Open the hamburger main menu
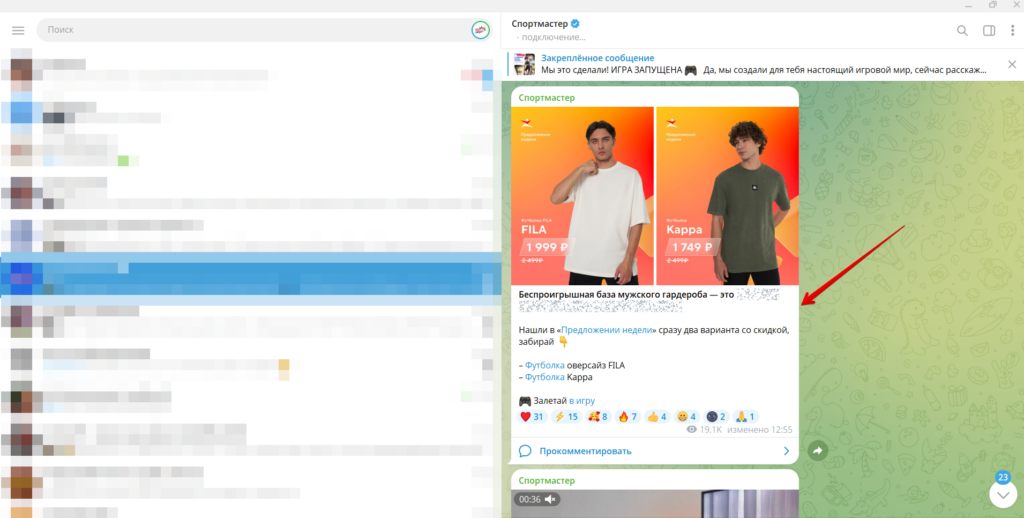 pyautogui.click(x=18, y=30)
